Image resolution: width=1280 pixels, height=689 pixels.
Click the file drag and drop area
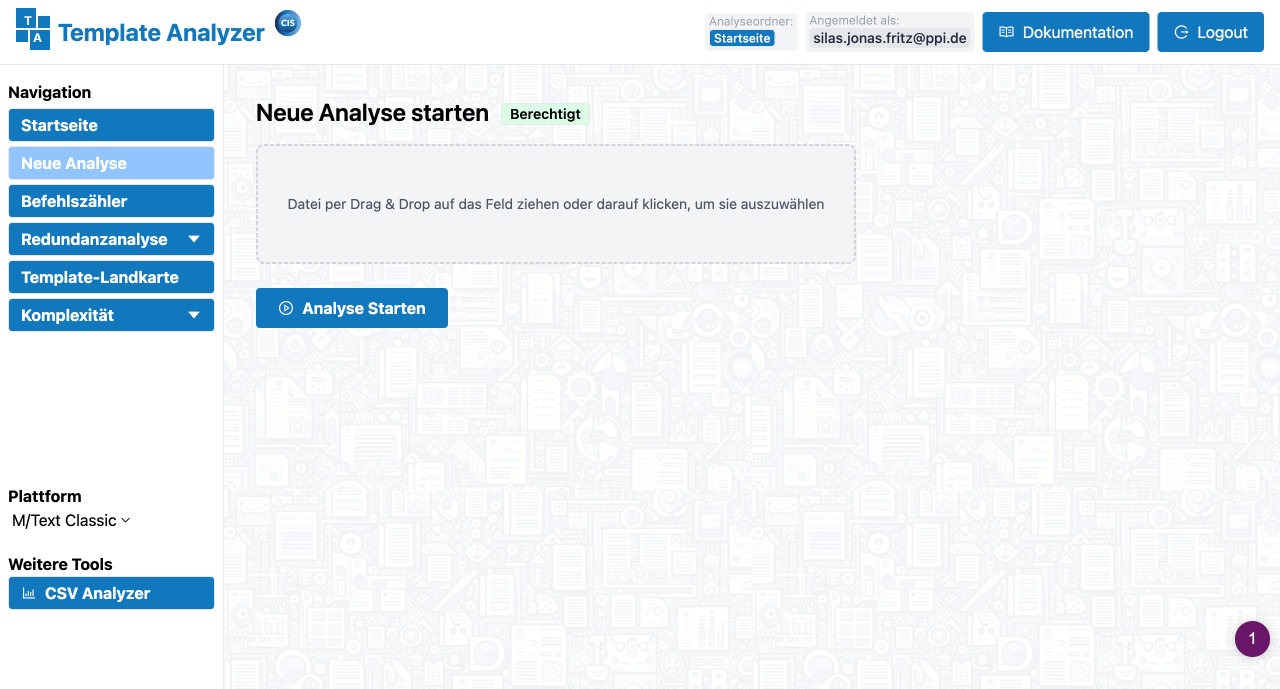pyautogui.click(x=556, y=204)
